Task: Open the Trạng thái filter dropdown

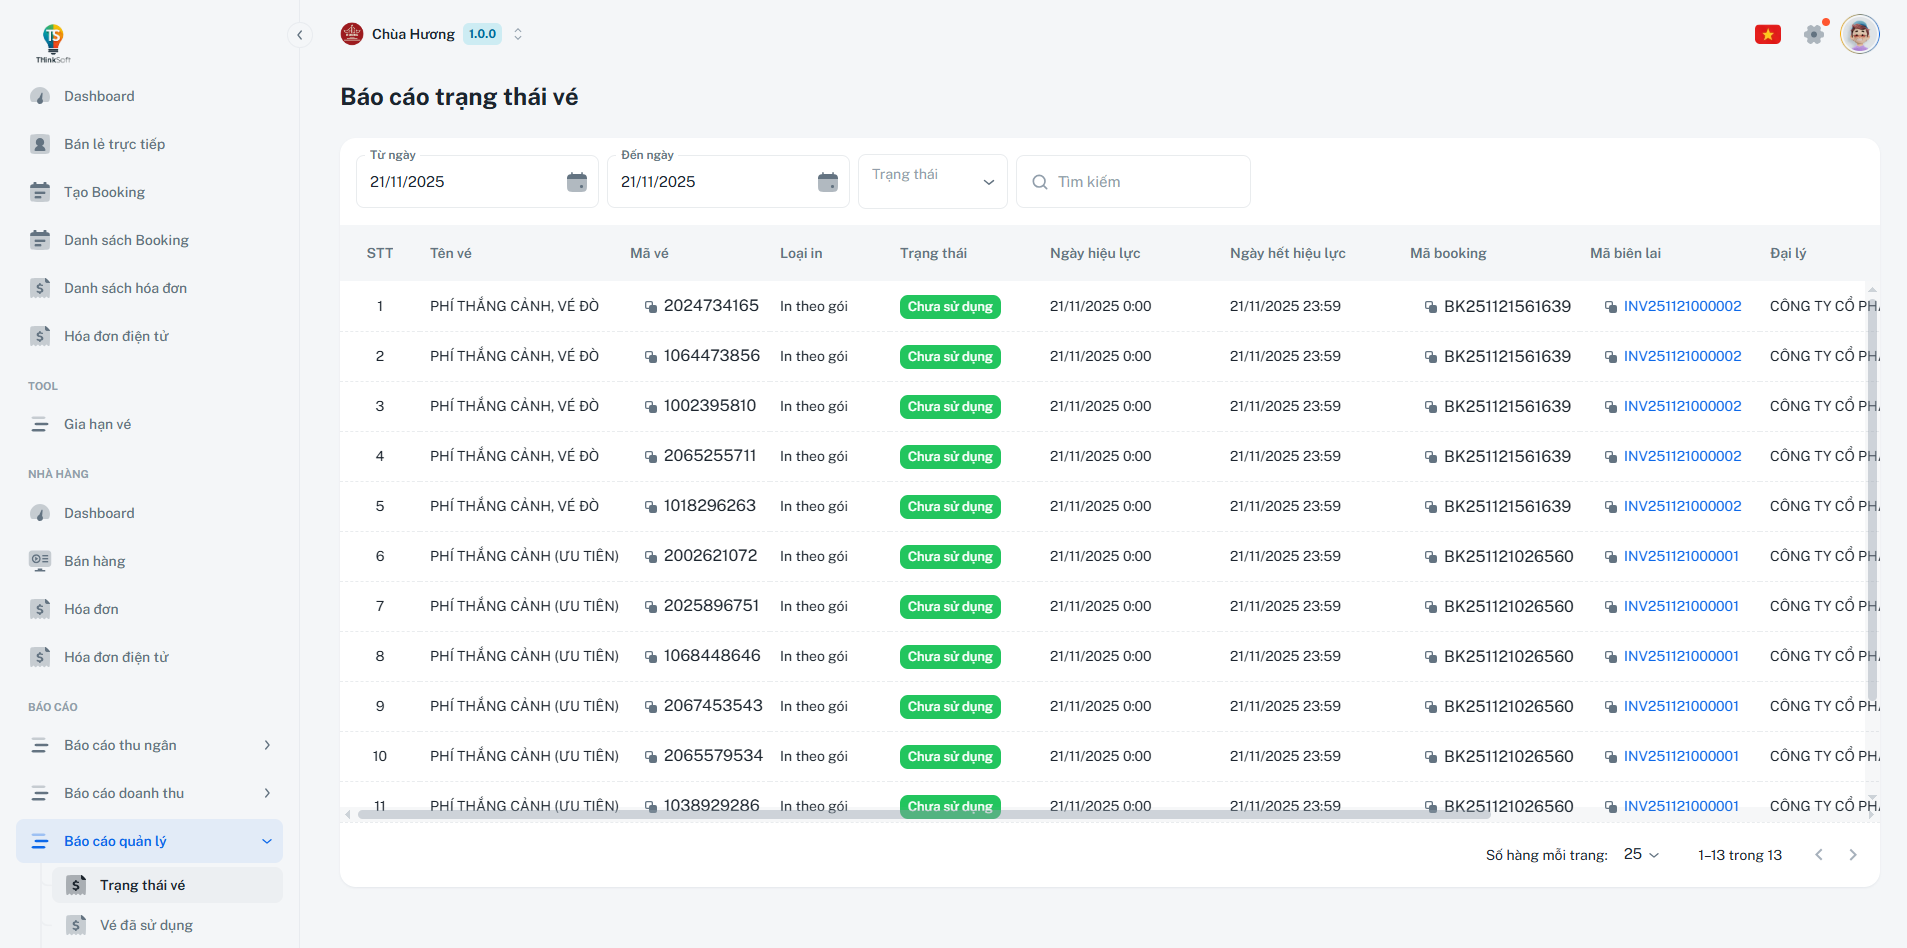Action: click(931, 181)
